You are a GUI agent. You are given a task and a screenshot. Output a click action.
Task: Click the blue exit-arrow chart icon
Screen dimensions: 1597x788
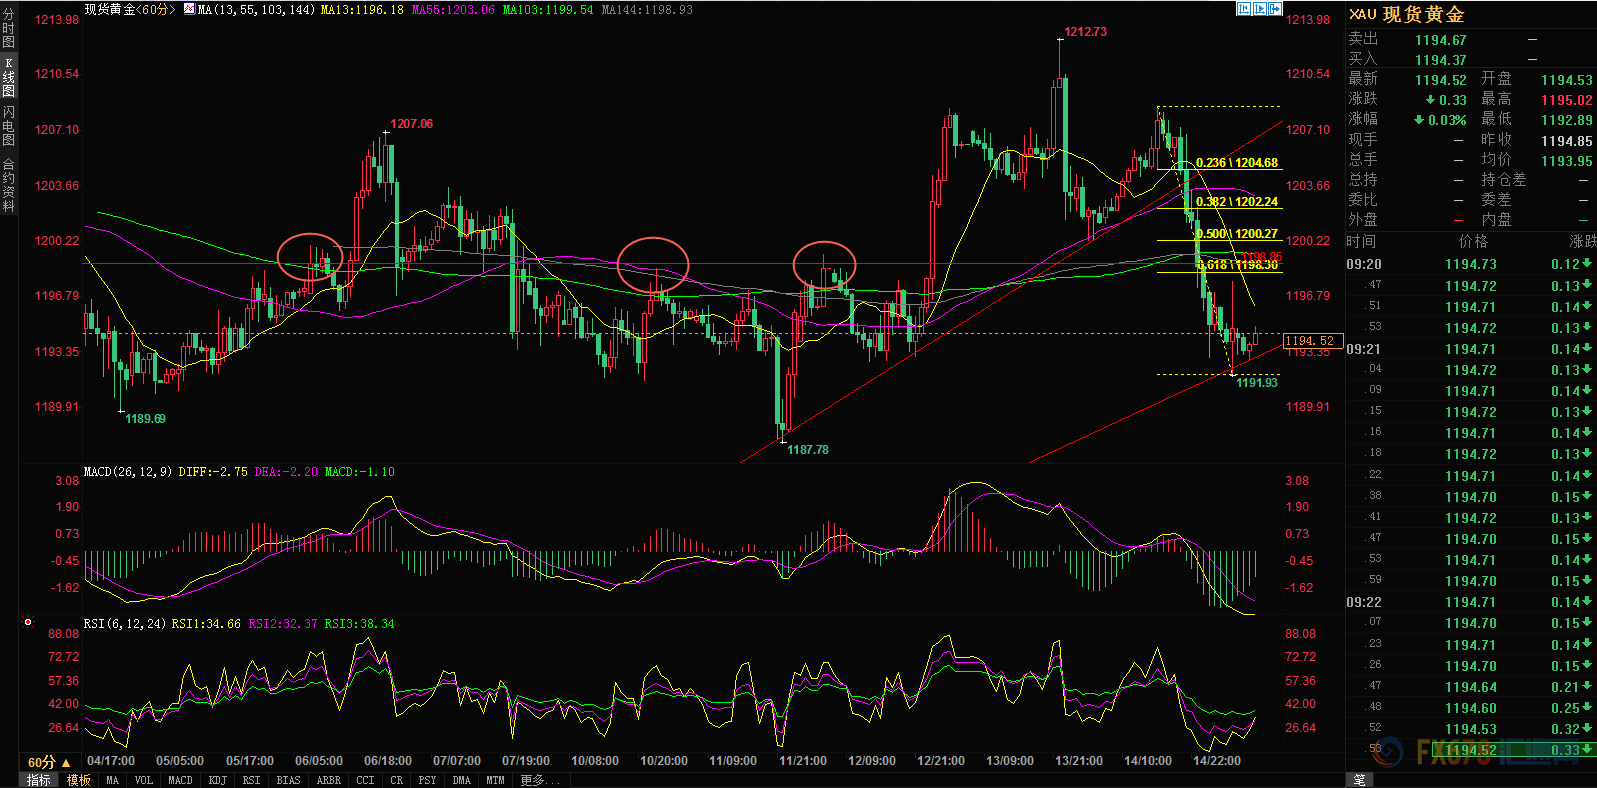1274,9
